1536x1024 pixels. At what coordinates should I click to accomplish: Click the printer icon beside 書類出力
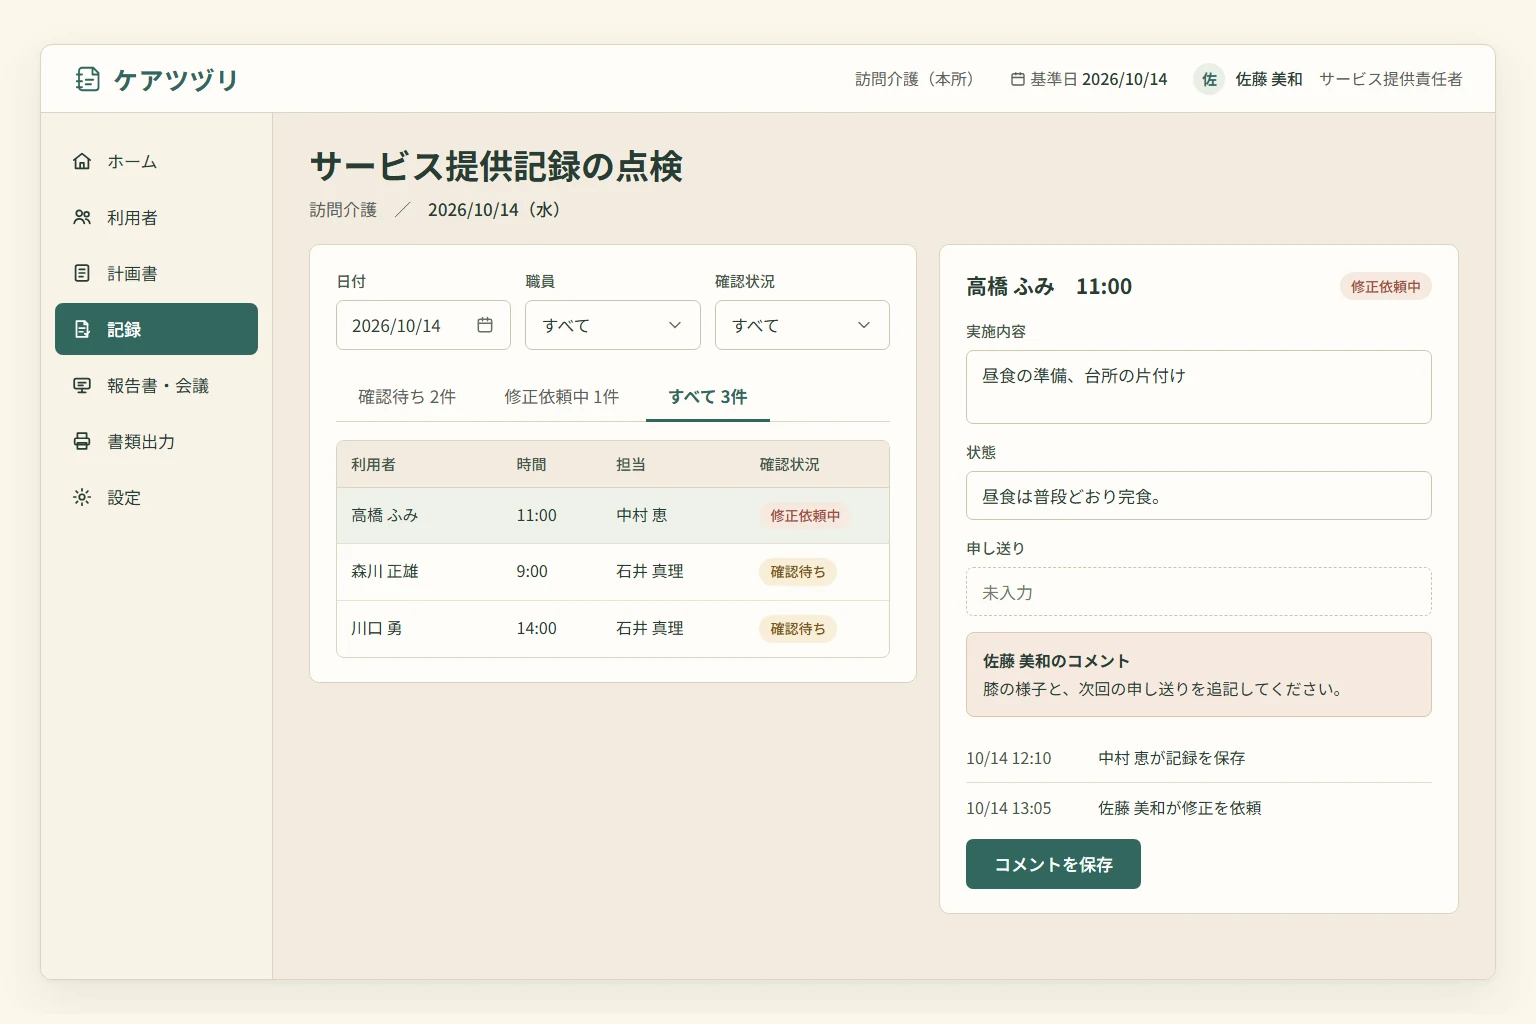point(82,441)
